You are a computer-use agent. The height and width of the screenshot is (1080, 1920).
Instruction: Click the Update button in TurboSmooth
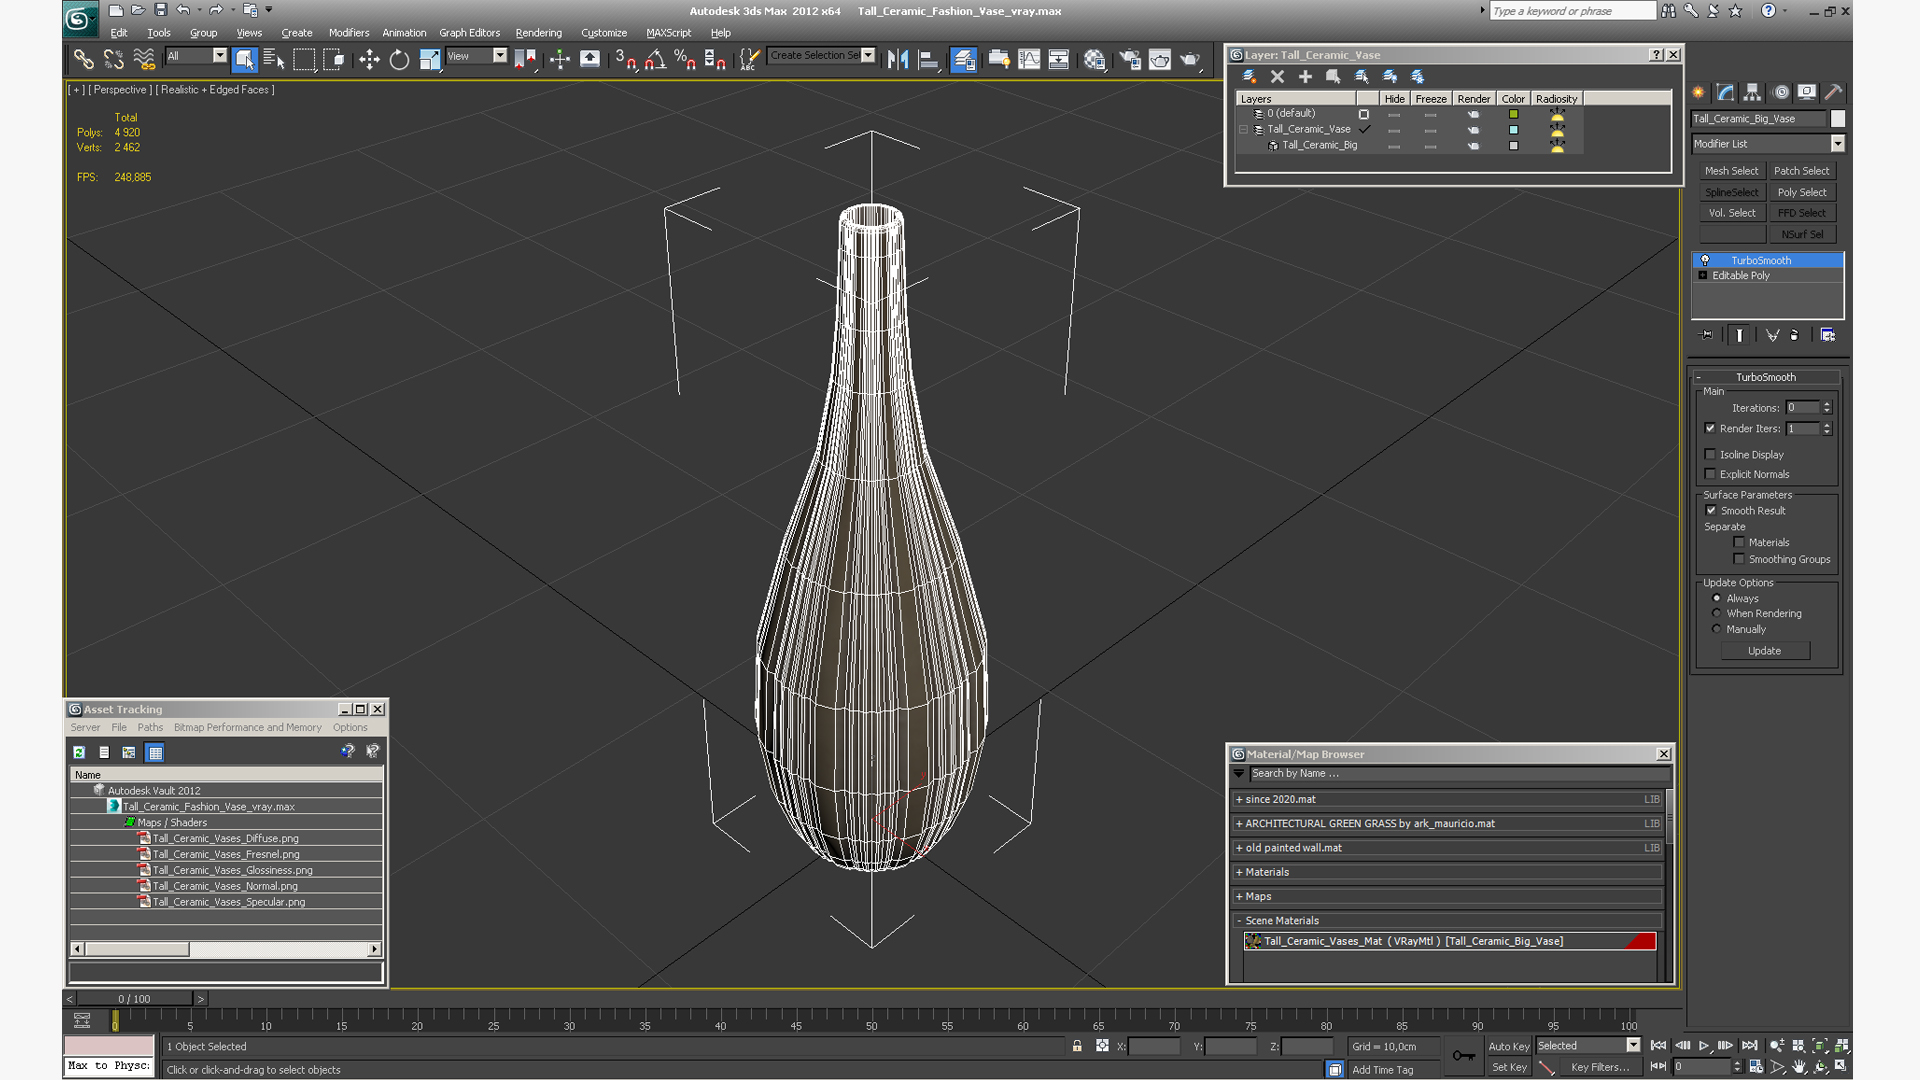(1764, 651)
